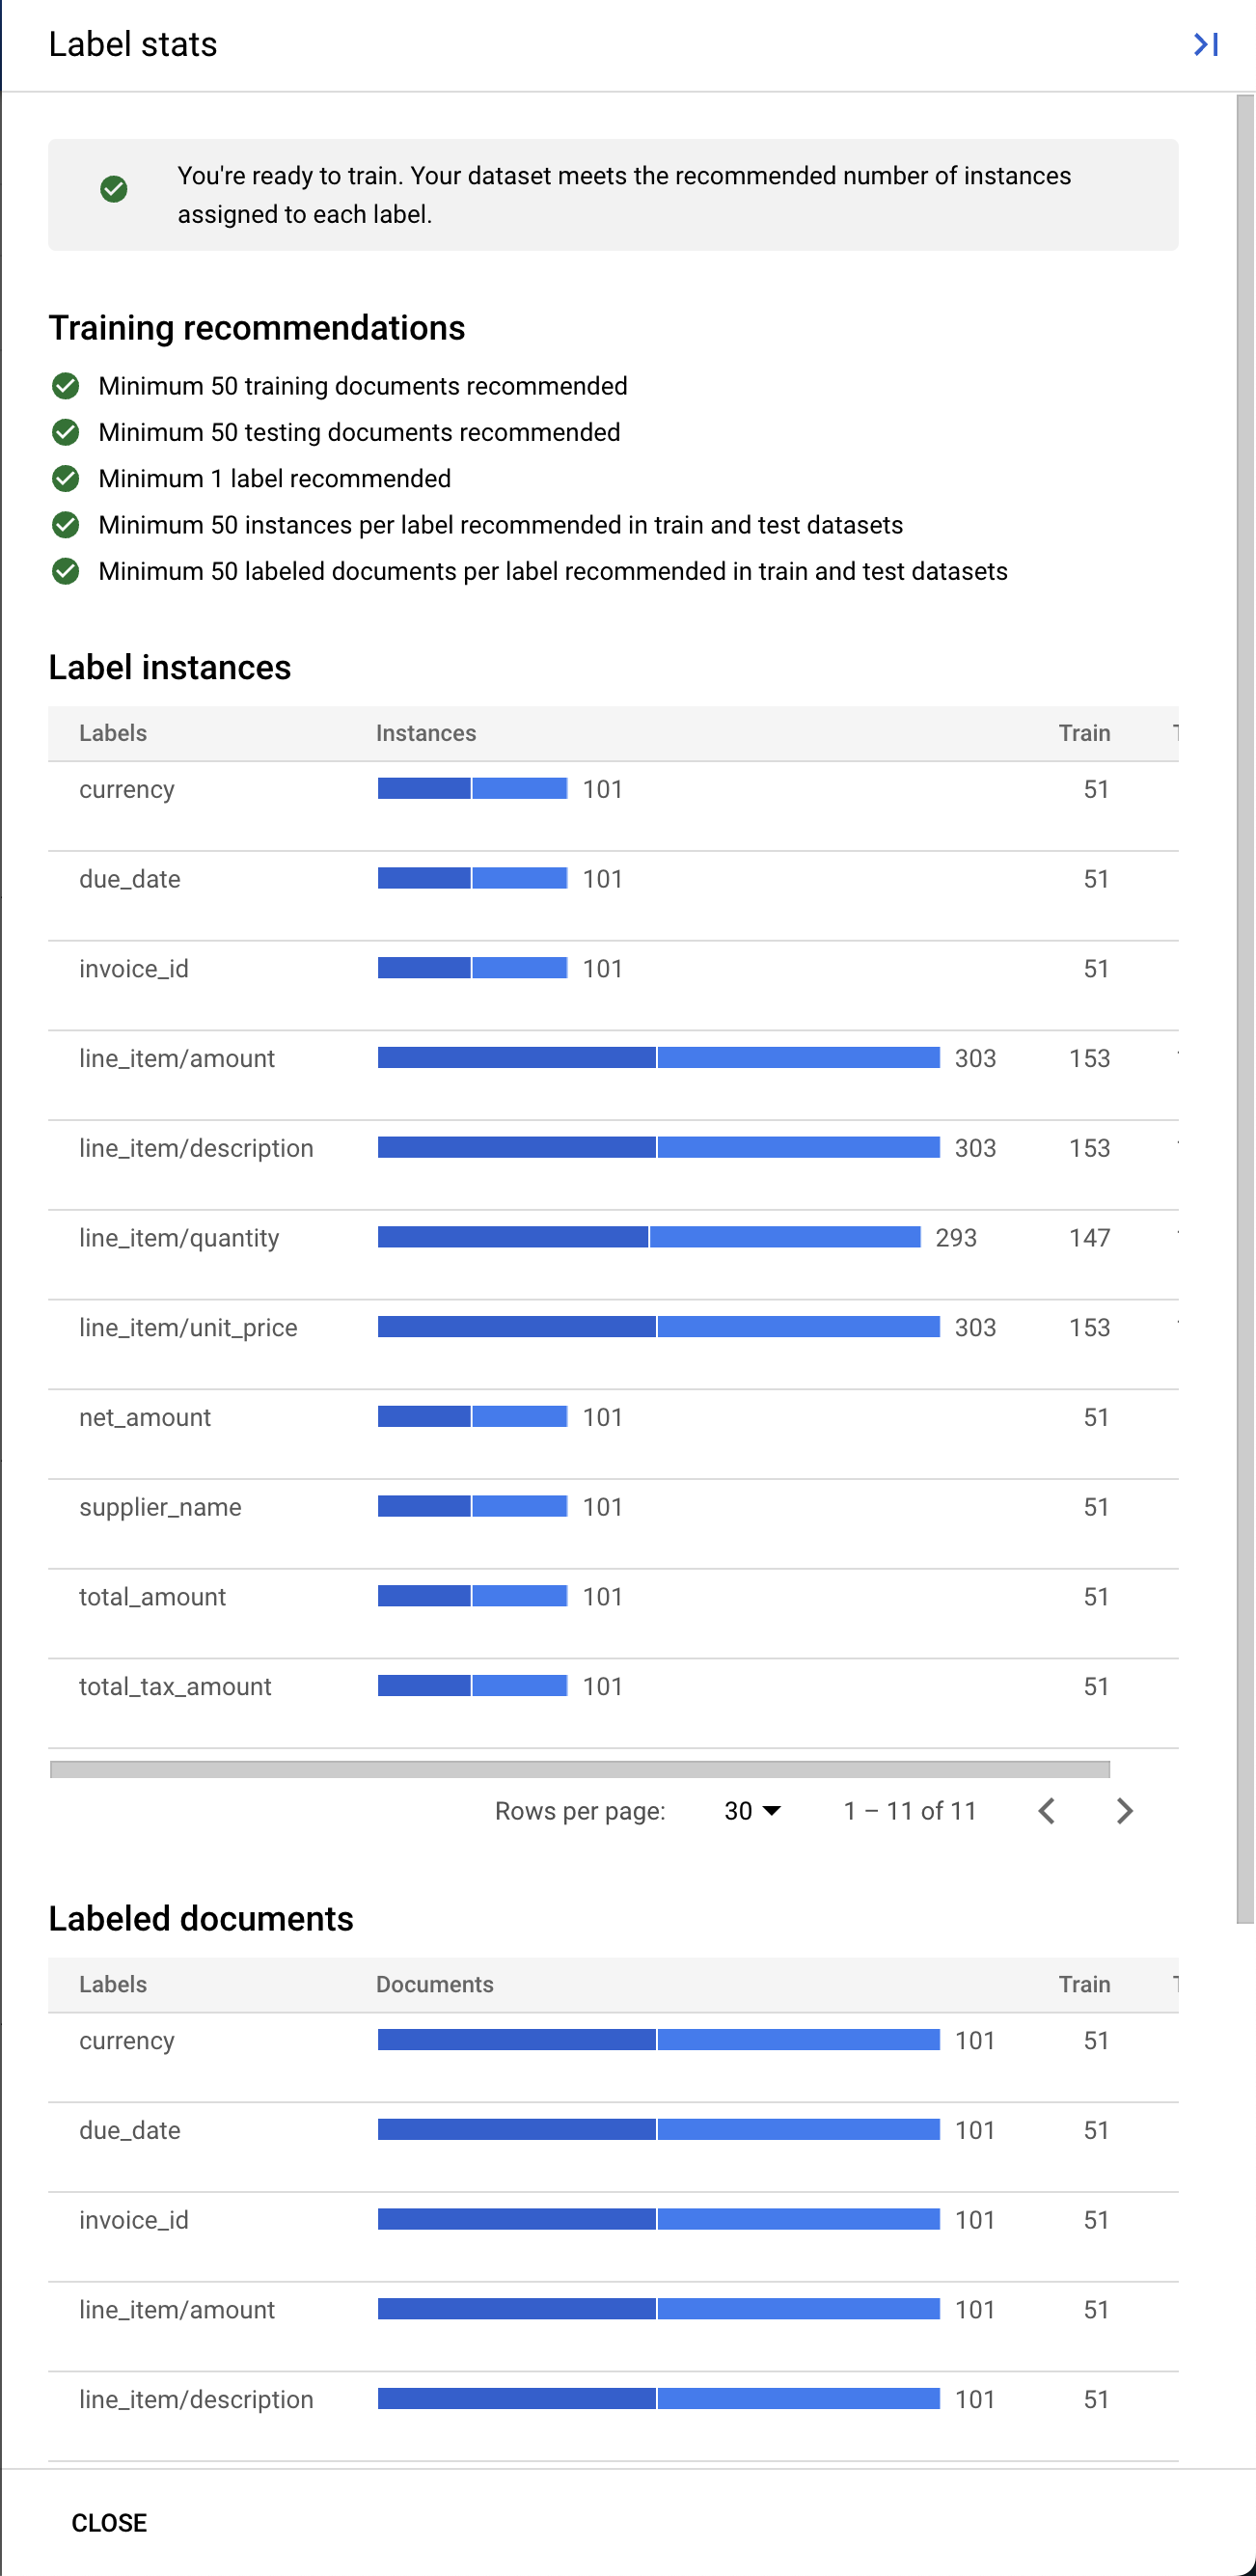Go to previous page of label instances

click(1047, 1811)
